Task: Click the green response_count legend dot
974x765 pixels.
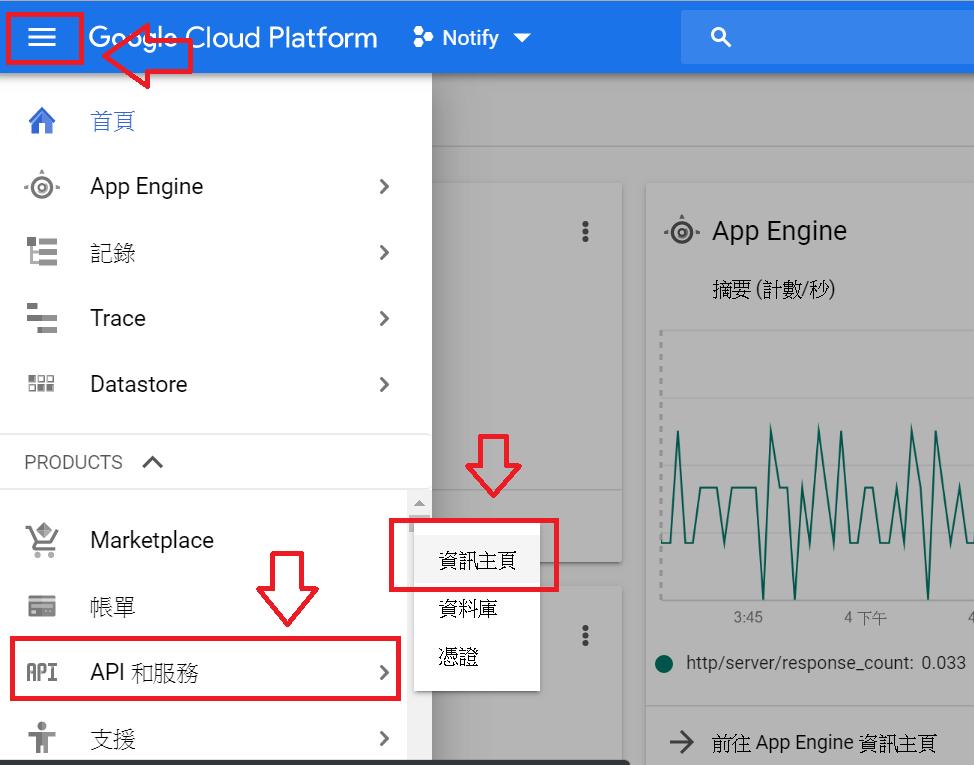Action: [x=664, y=663]
